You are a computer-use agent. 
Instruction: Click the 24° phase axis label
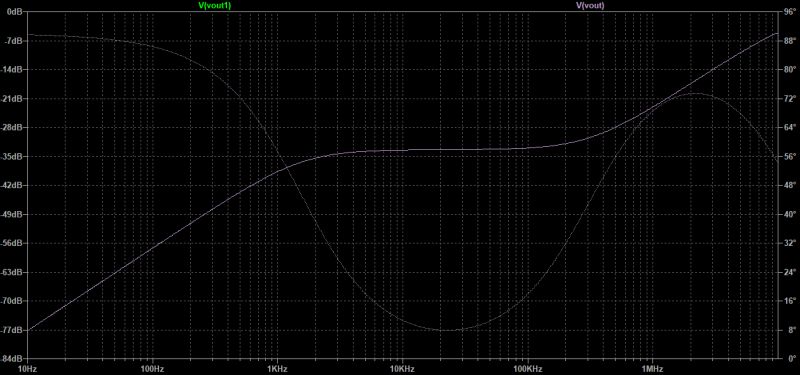[789, 272]
